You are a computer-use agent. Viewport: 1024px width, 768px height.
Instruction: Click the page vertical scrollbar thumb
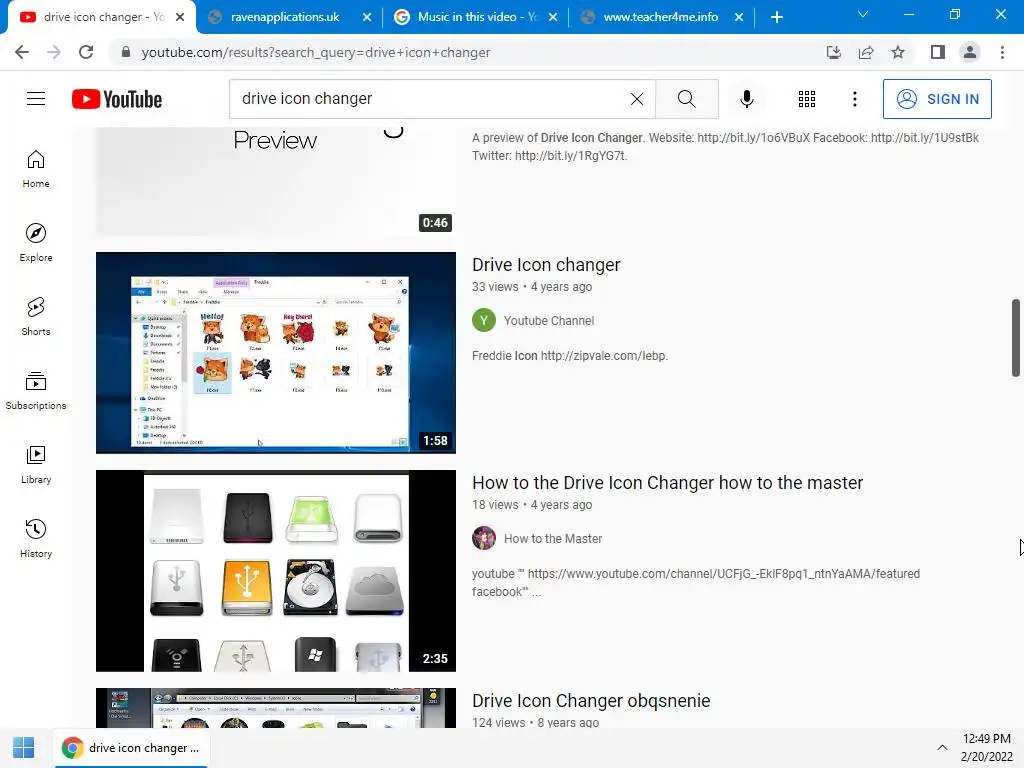coord(1016,338)
